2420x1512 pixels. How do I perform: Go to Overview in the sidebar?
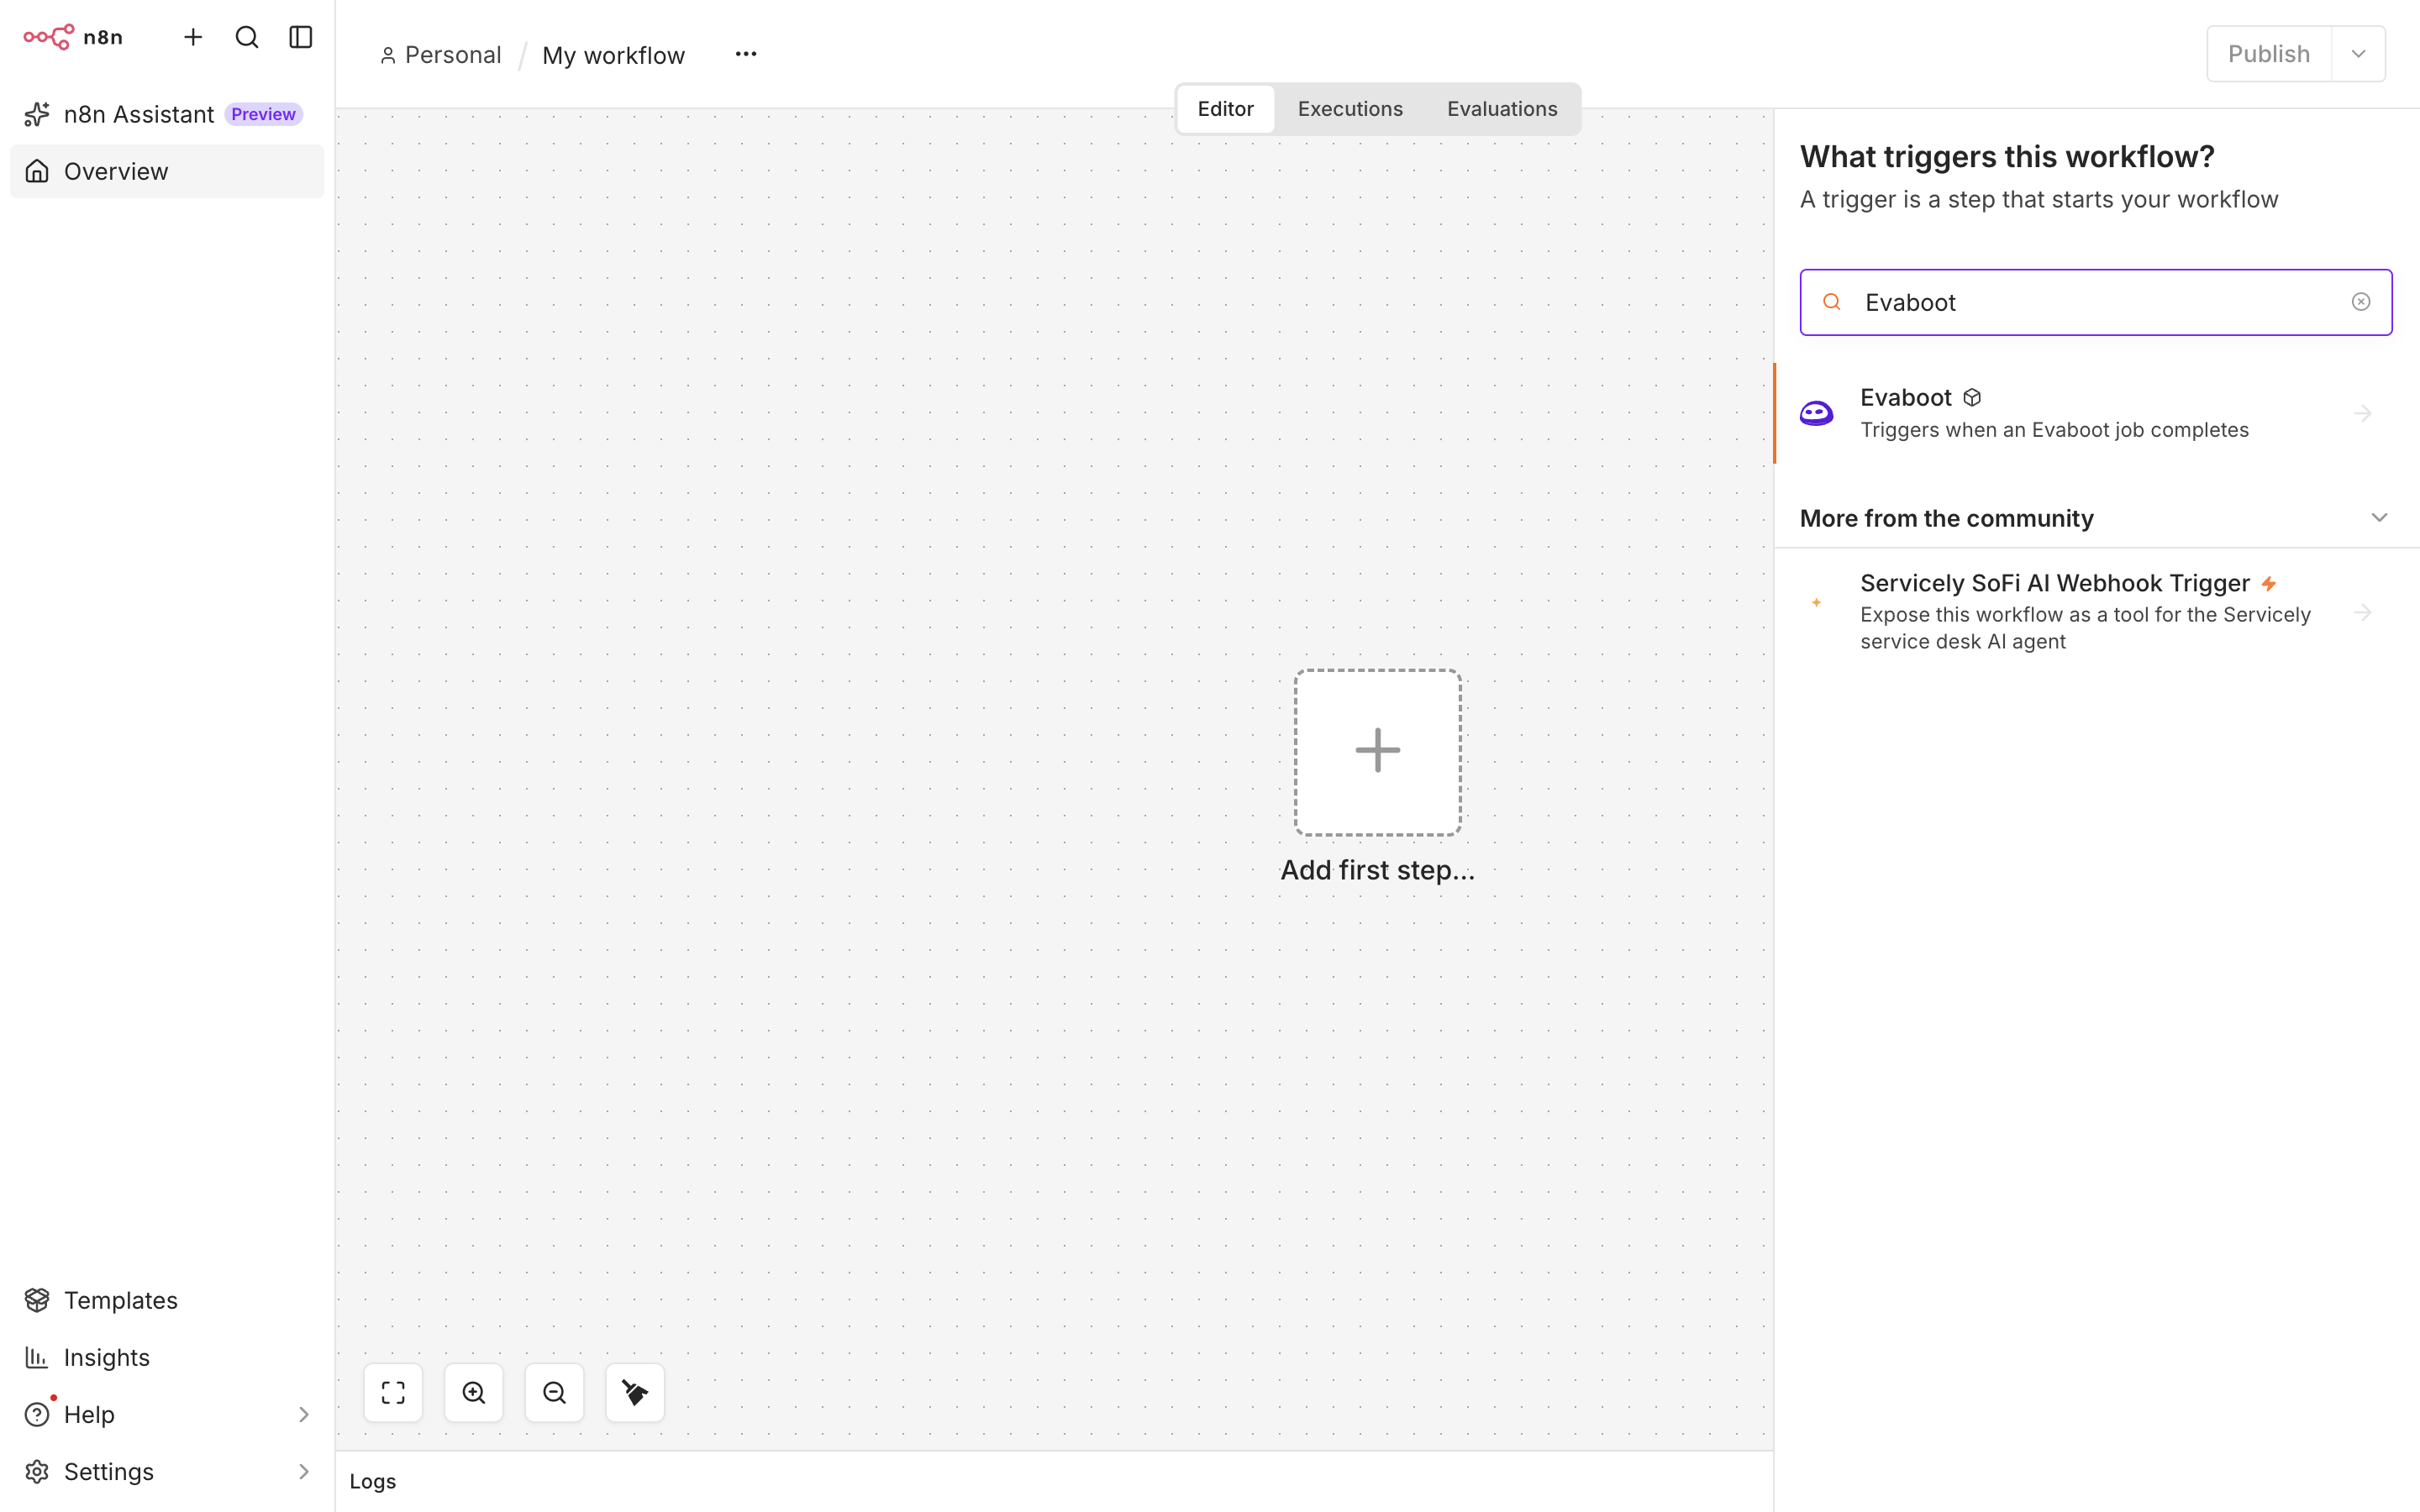pos(167,171)
